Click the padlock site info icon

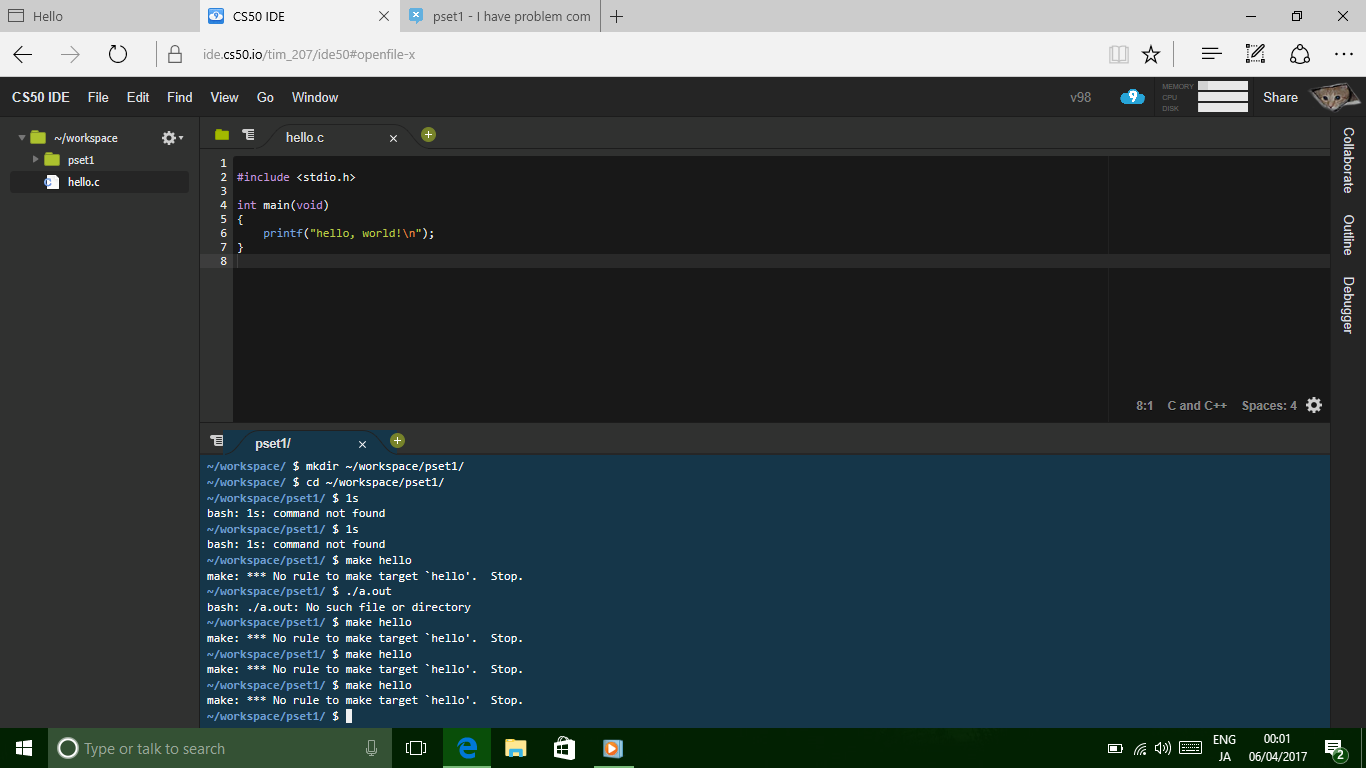tap(175, 54)
